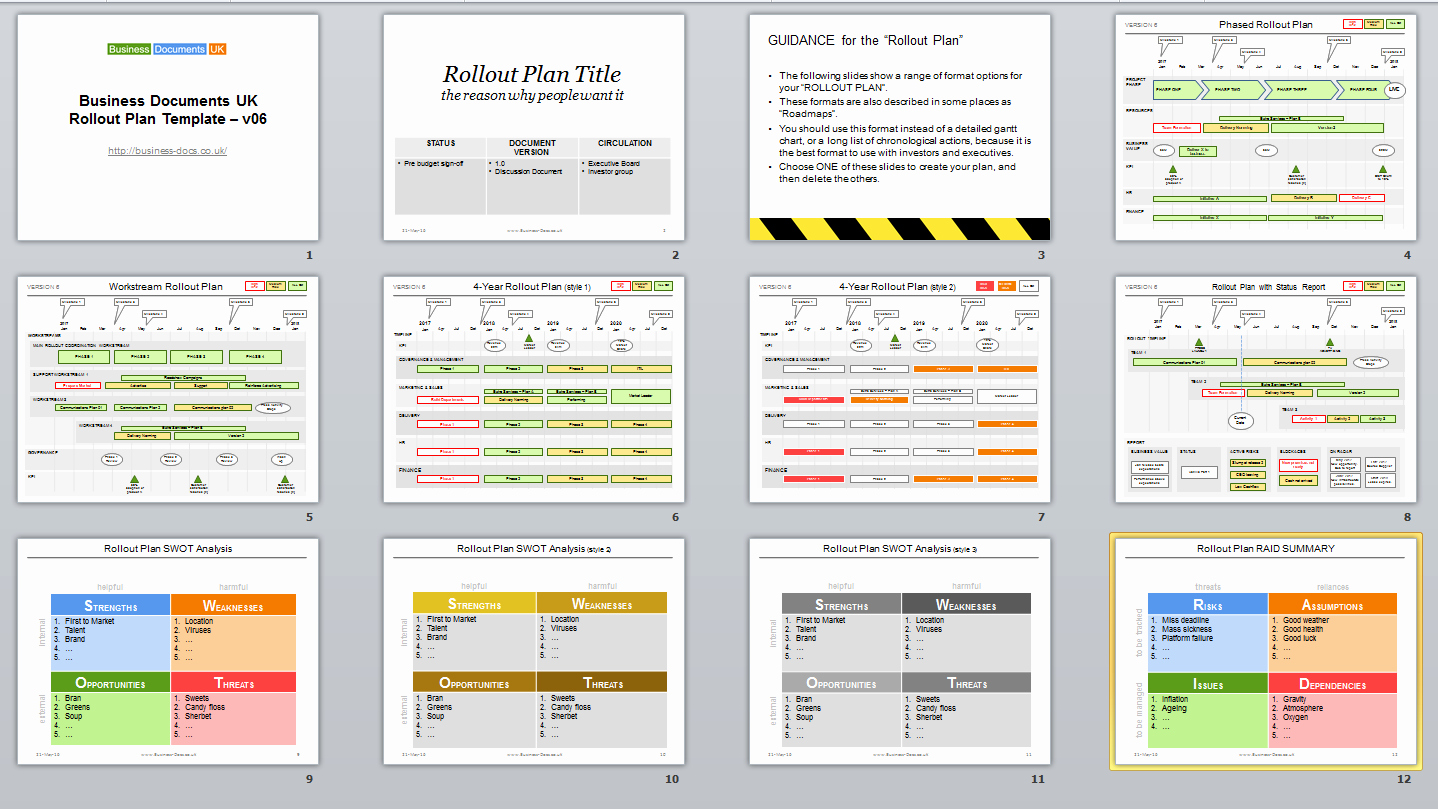Select slide 2 Rollout Plan Title thumbnail
The image size is (1438, 809).
tap(534, 127)
